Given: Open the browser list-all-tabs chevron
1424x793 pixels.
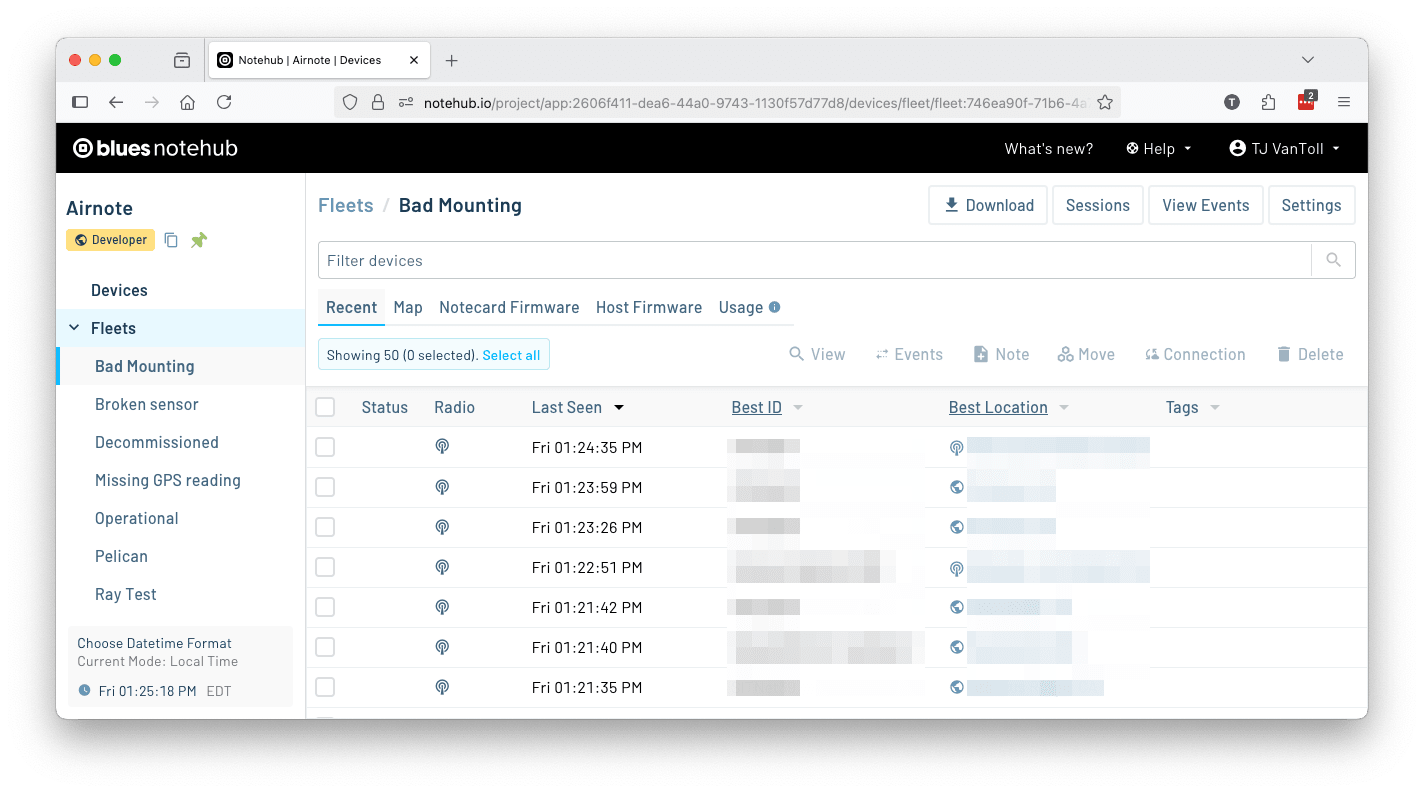Looking at the screenshot, I should 1308,60.
